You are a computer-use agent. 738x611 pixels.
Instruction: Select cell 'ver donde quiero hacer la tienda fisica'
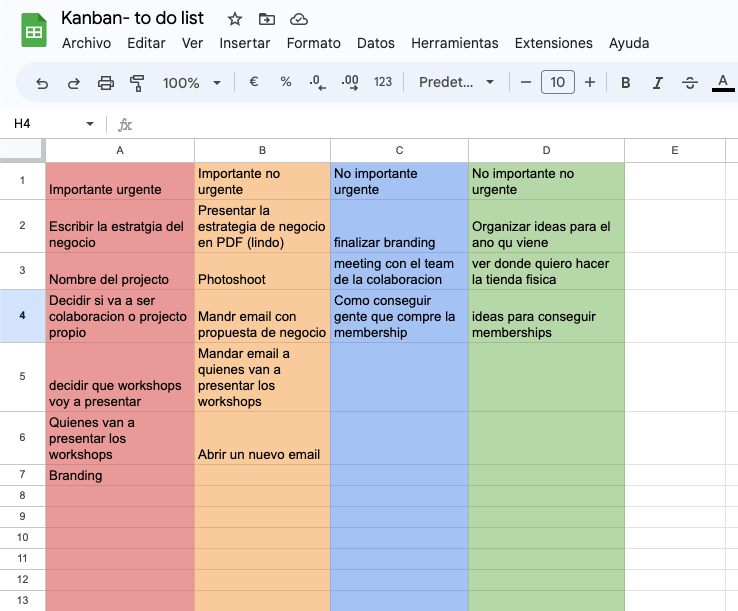point(546,271)
